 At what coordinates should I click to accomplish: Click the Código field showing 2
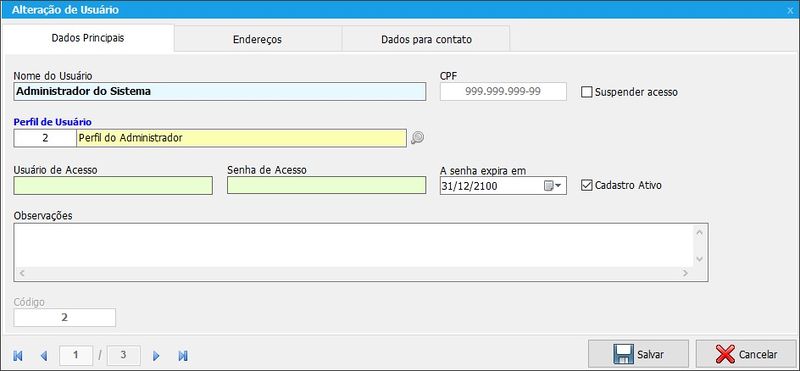click(x=65, y=317)
